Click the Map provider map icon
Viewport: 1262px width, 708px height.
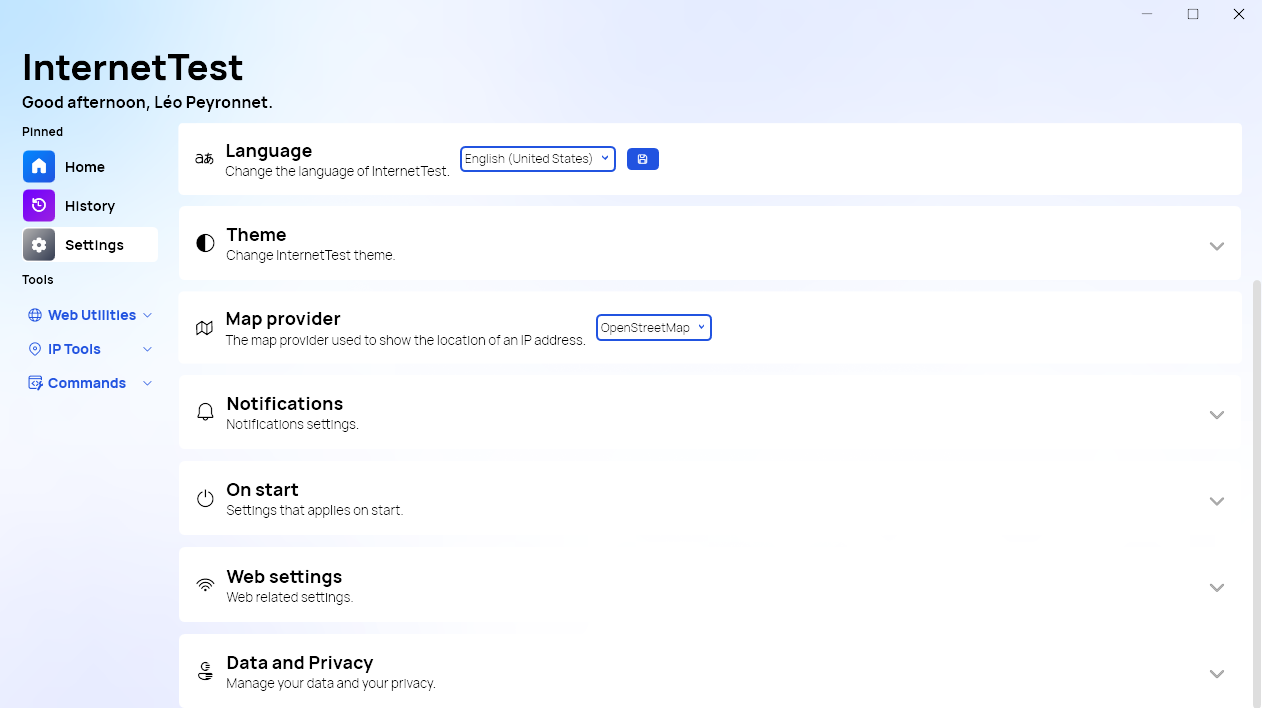204,328
